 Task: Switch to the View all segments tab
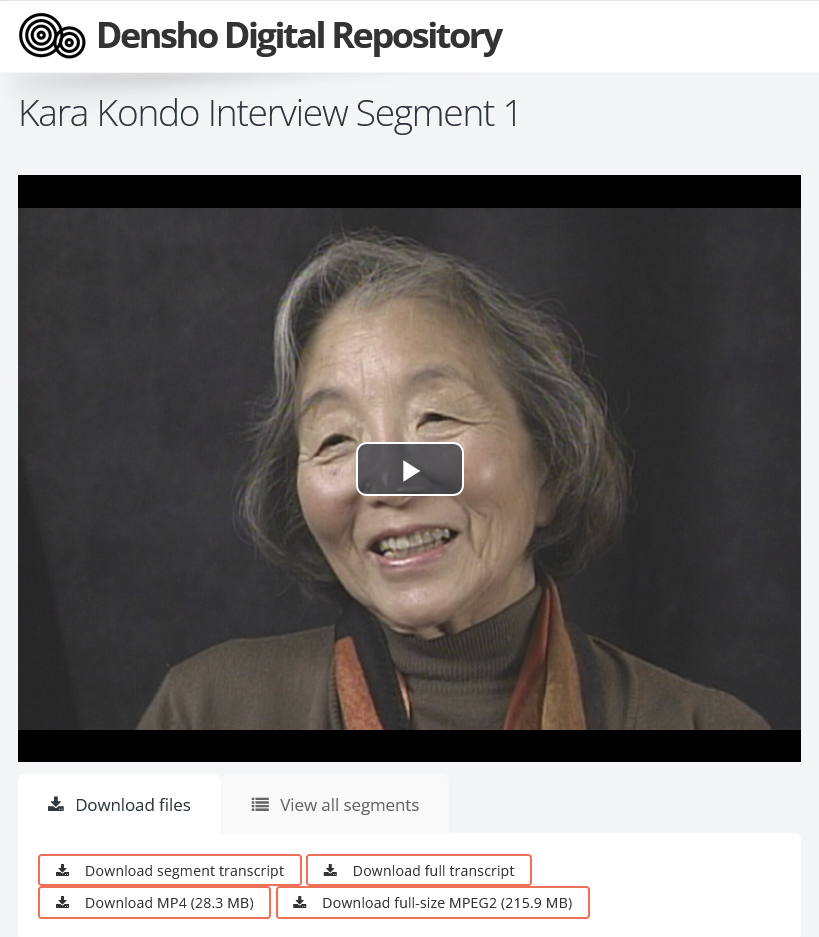[335, 804]
